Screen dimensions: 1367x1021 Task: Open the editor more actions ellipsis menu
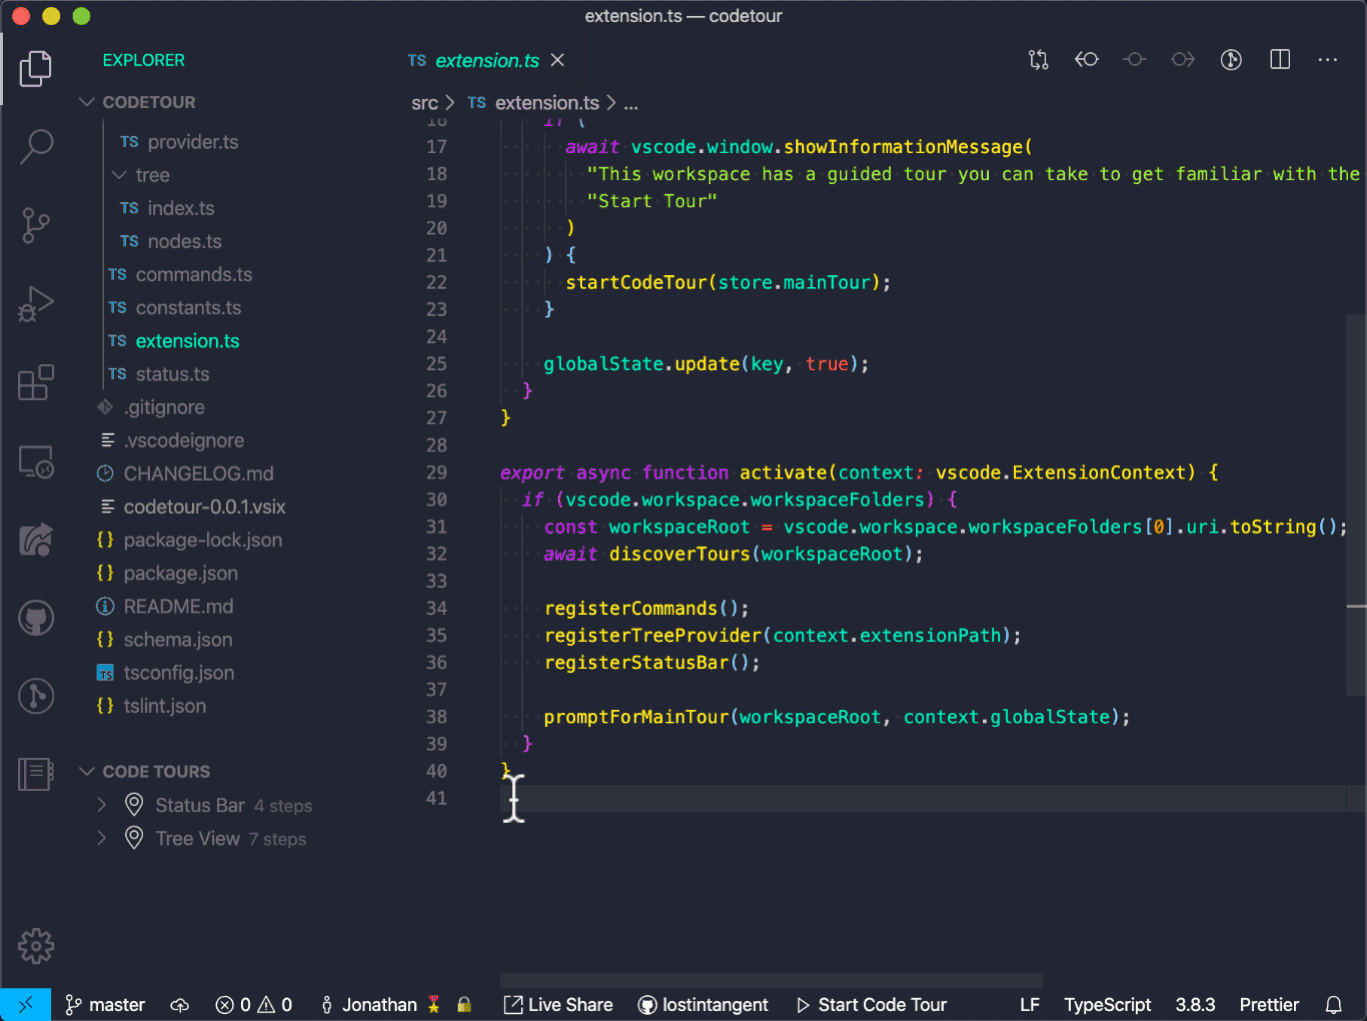click(1327, 59)
